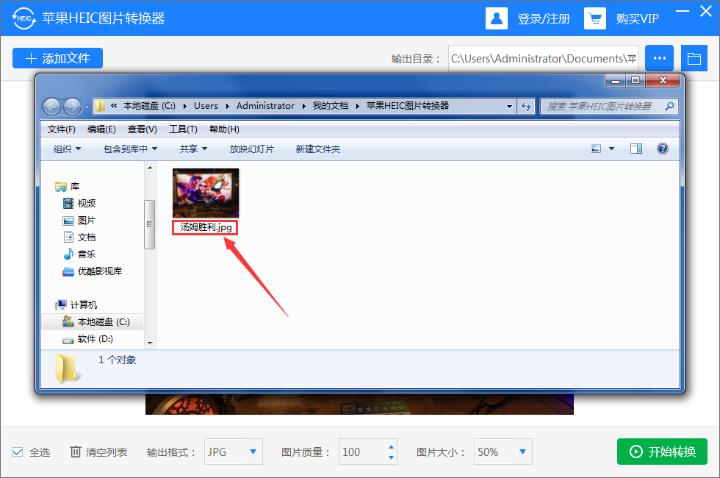Image resolution: width=720 pixels, height=478 pixels.
Task: Click 放映幻灯片 slideshow button
Action: click(252, 149)
